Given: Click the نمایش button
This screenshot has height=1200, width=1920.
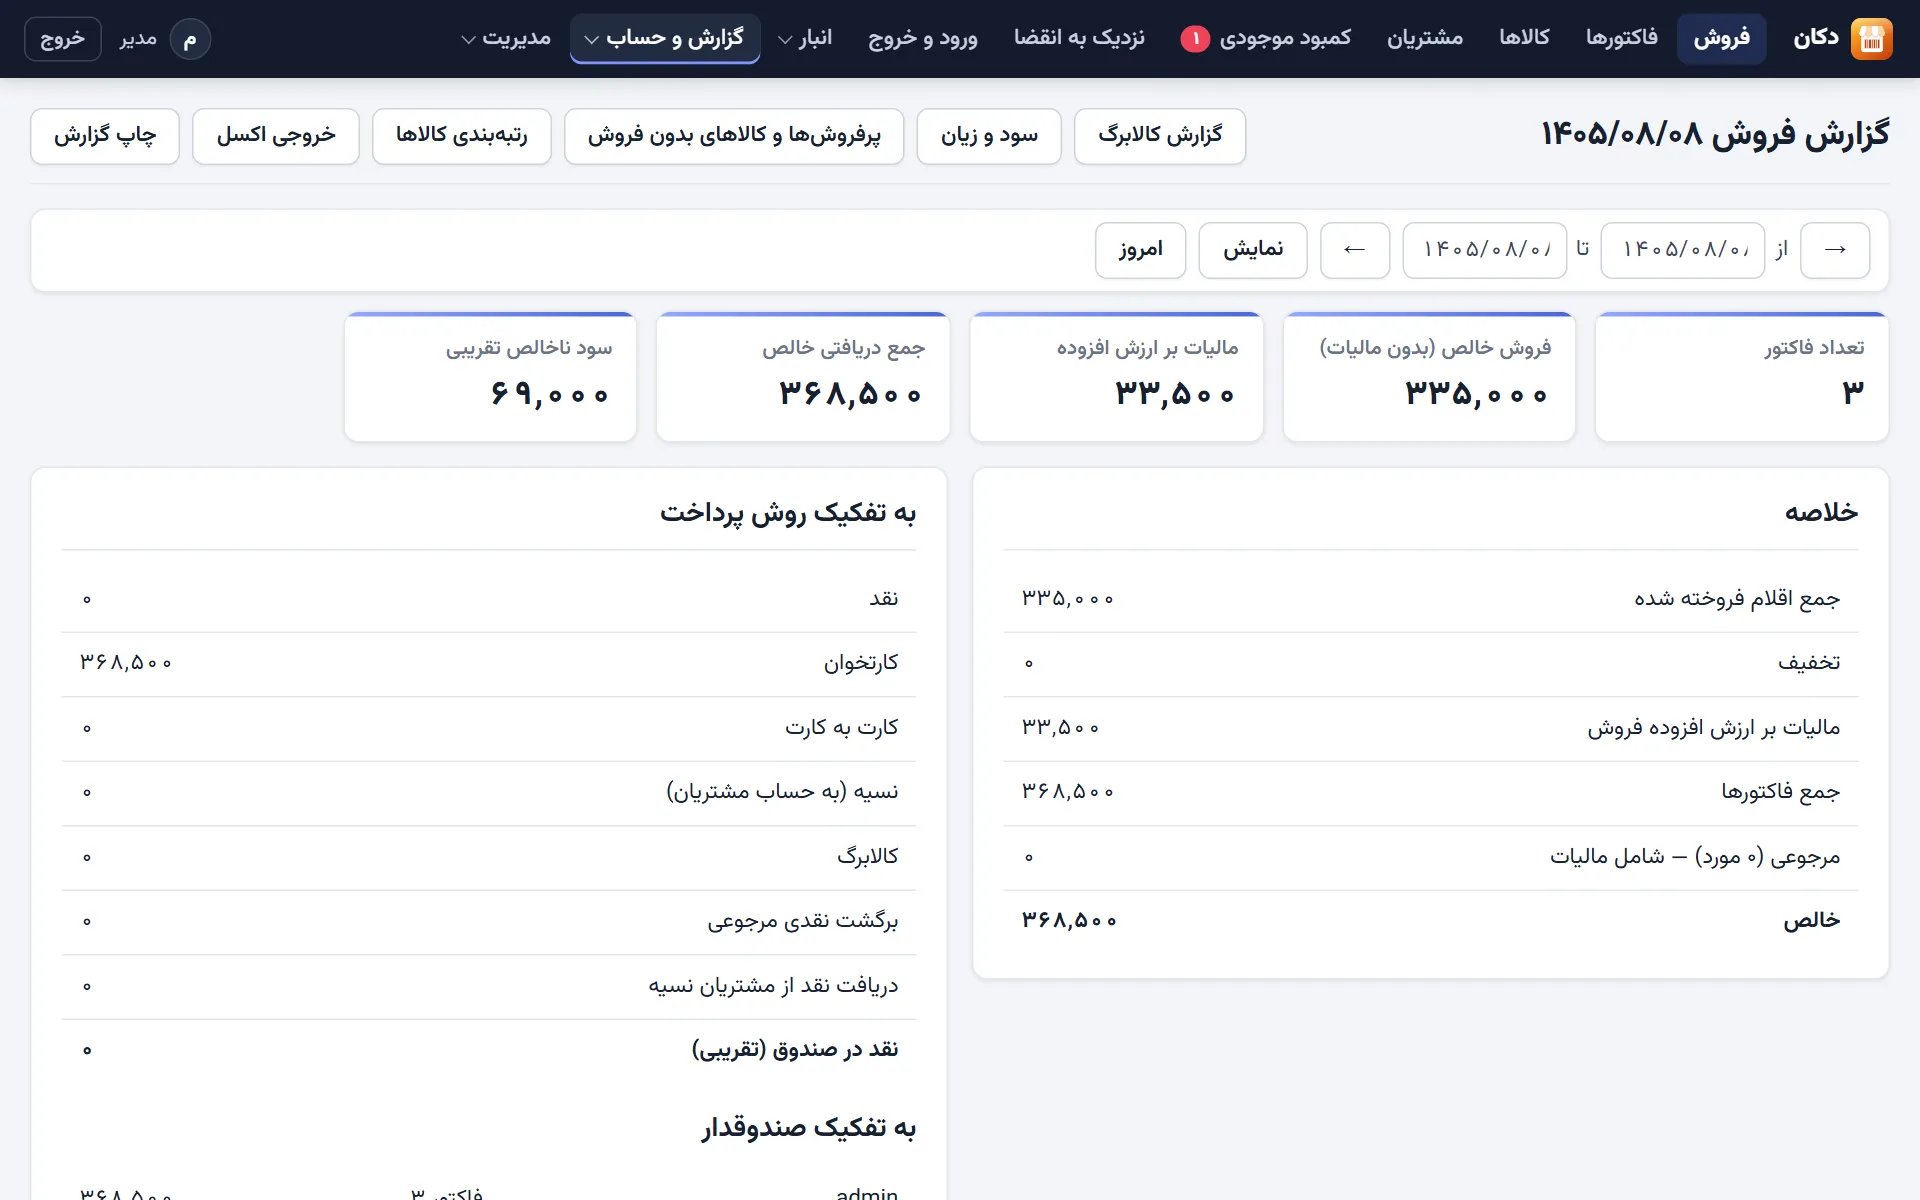Looking at the screenshot, I should 1253,250.
